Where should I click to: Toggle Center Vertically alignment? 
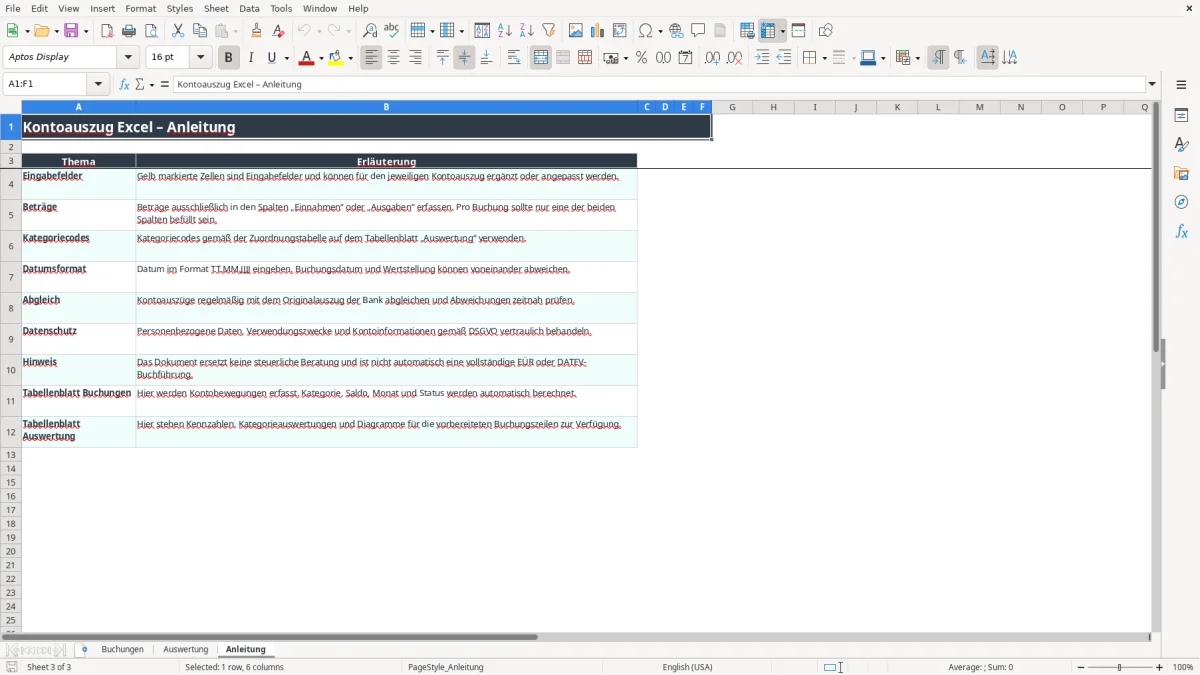tap(464, 58)
